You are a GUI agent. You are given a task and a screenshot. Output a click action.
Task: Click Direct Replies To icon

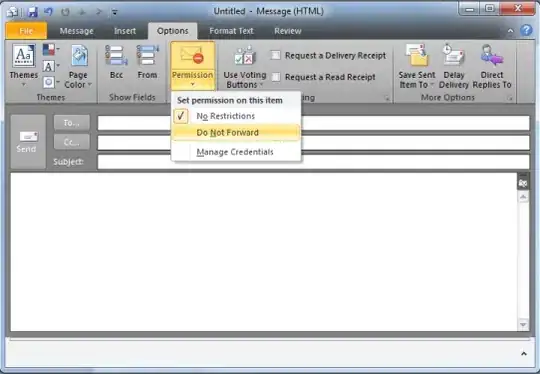(x=492, y=66)
